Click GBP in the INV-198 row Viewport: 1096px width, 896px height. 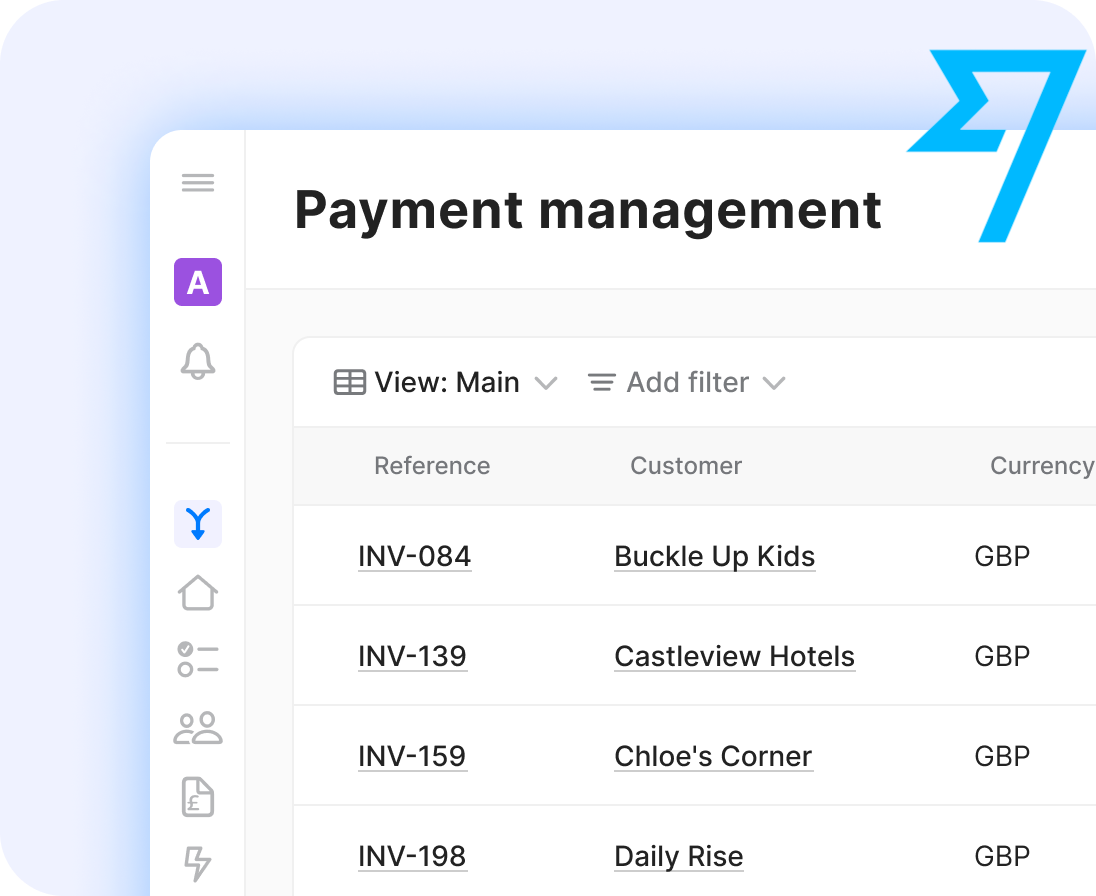1002,856
